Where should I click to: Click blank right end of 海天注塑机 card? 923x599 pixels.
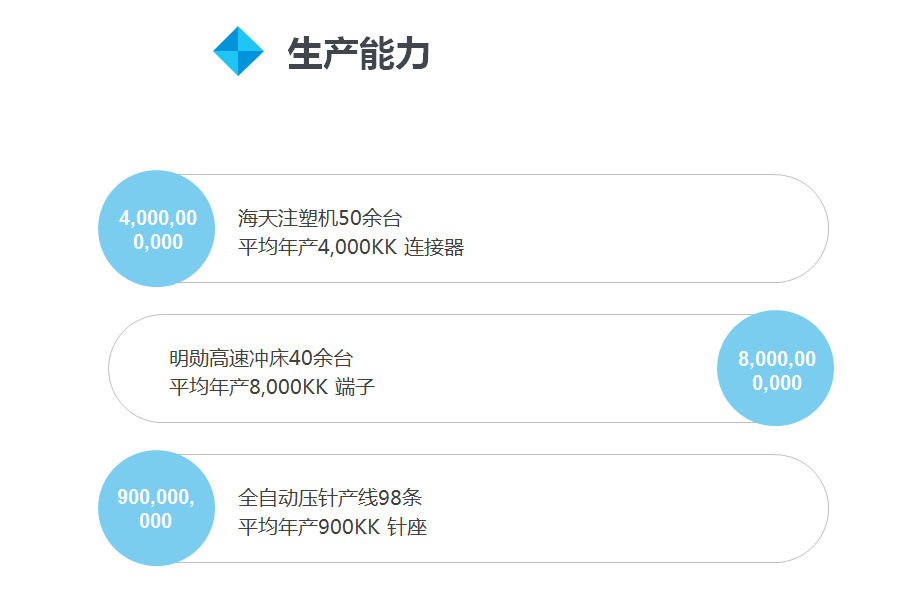pos(700,229)
